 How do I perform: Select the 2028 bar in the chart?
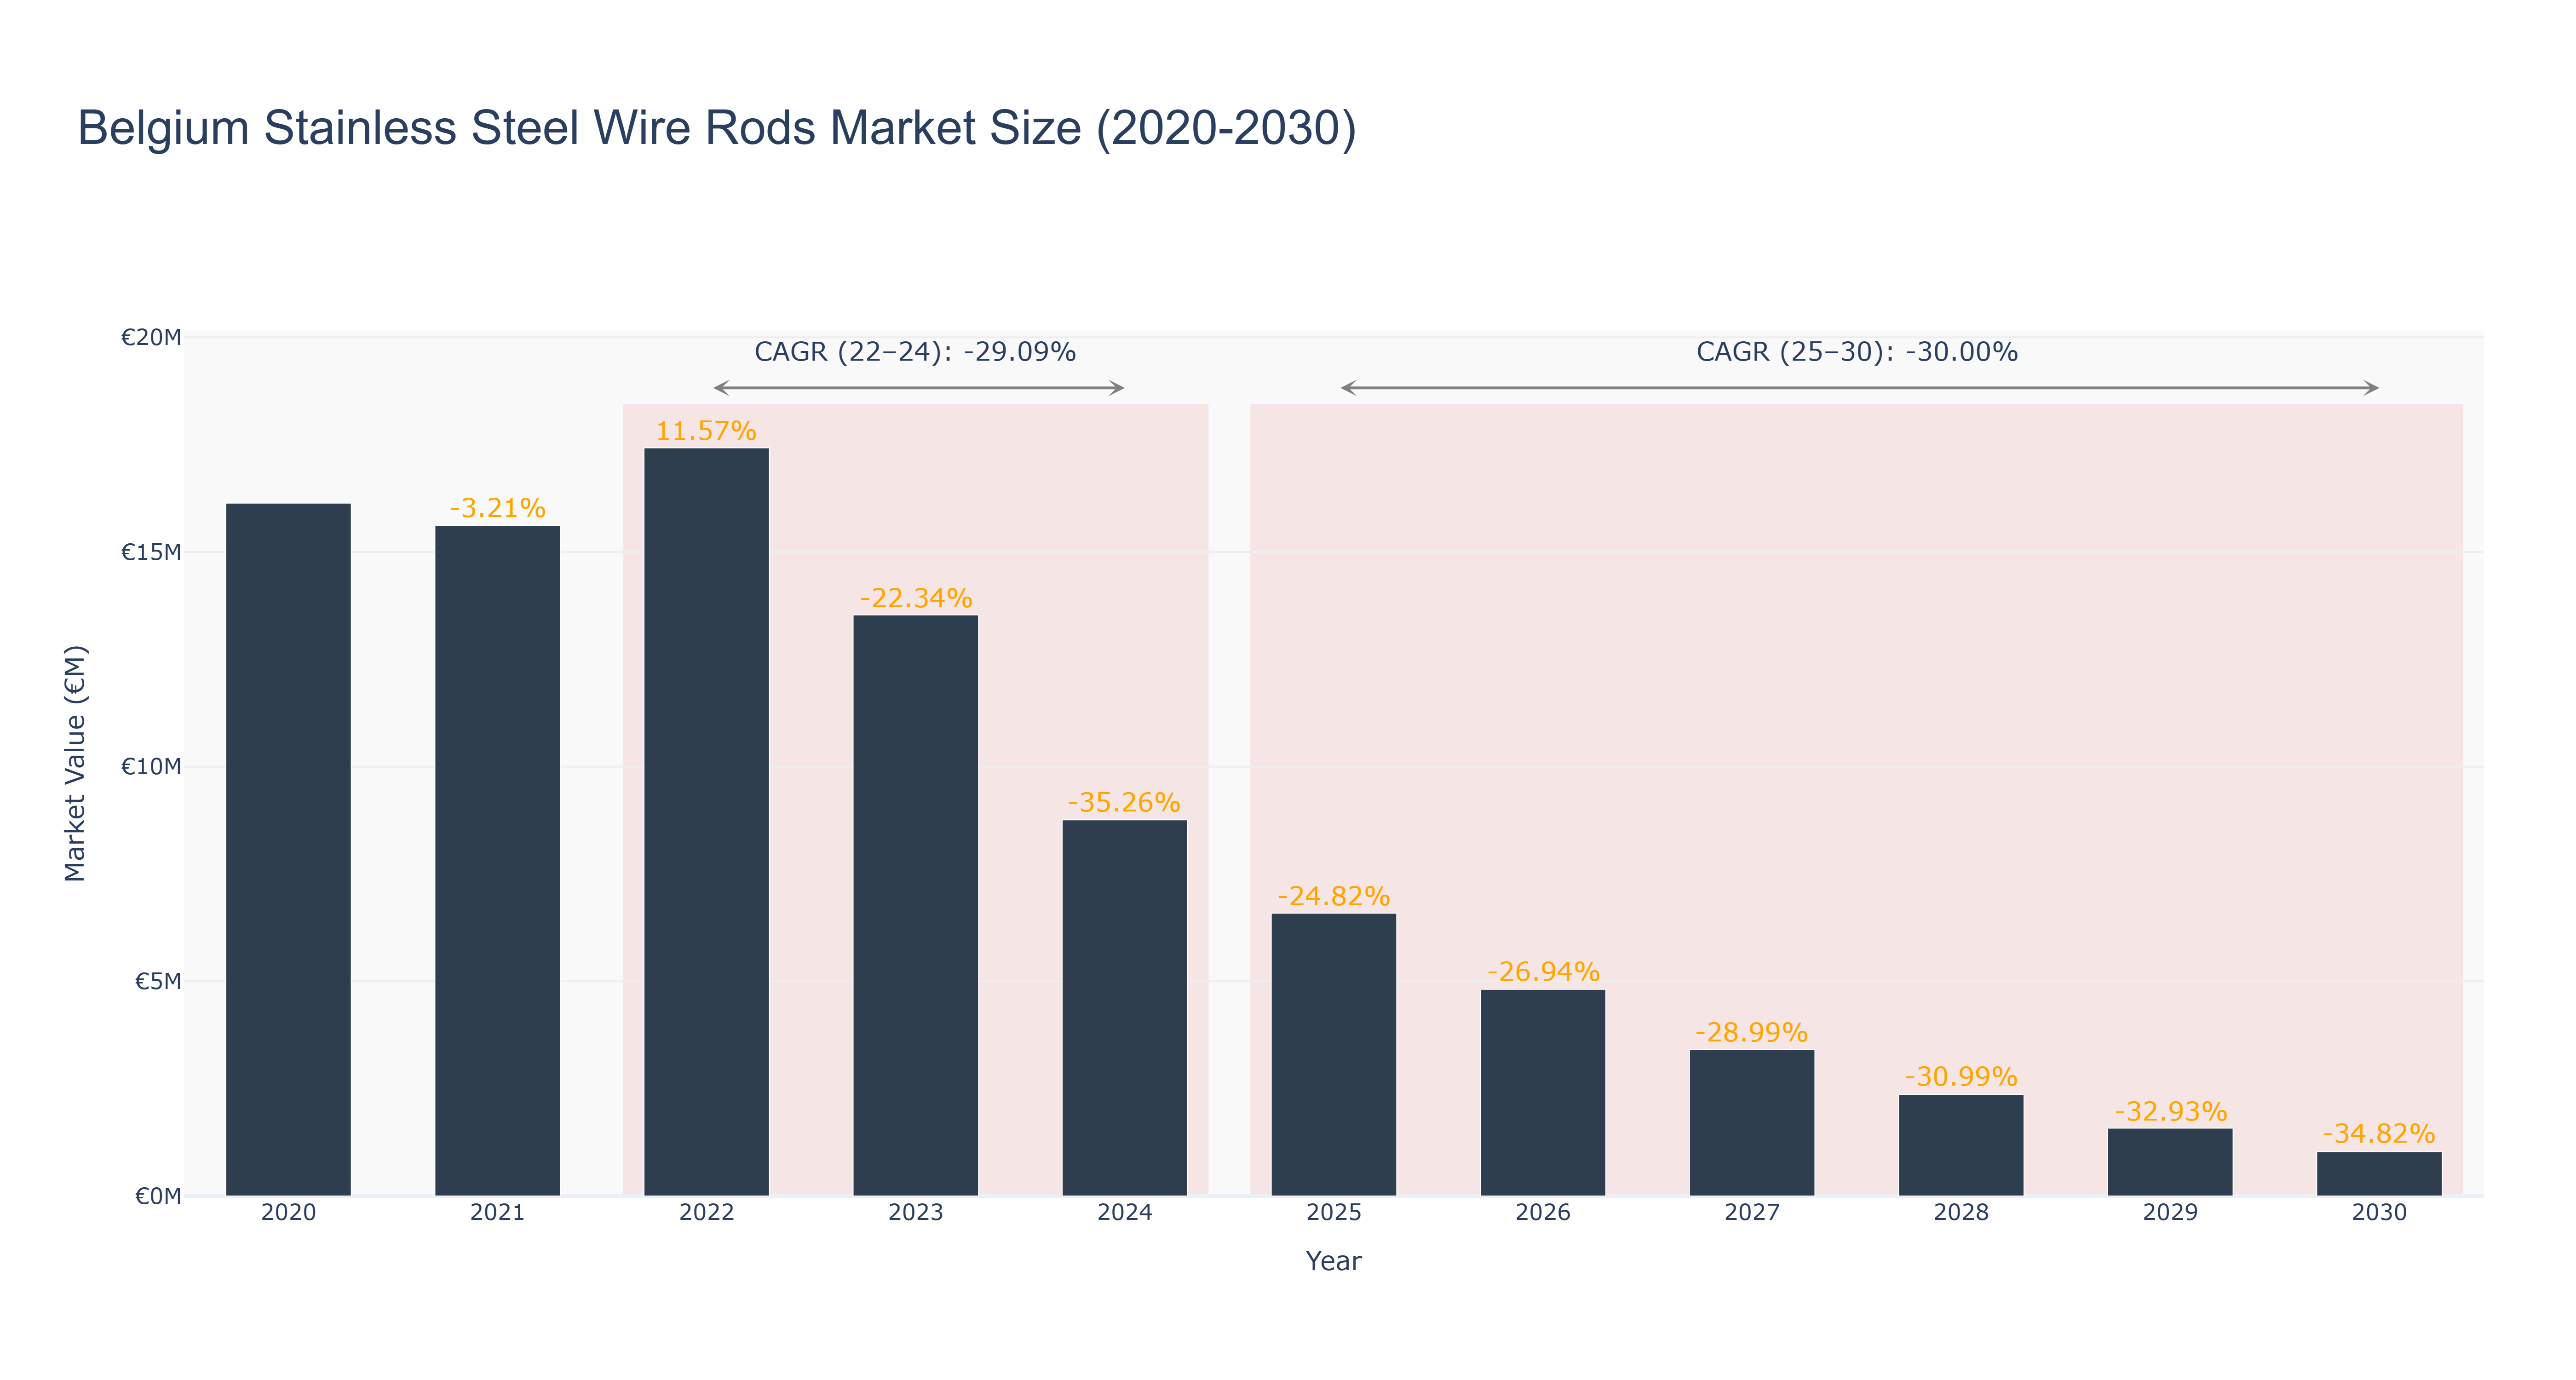coord(1960,1145)
